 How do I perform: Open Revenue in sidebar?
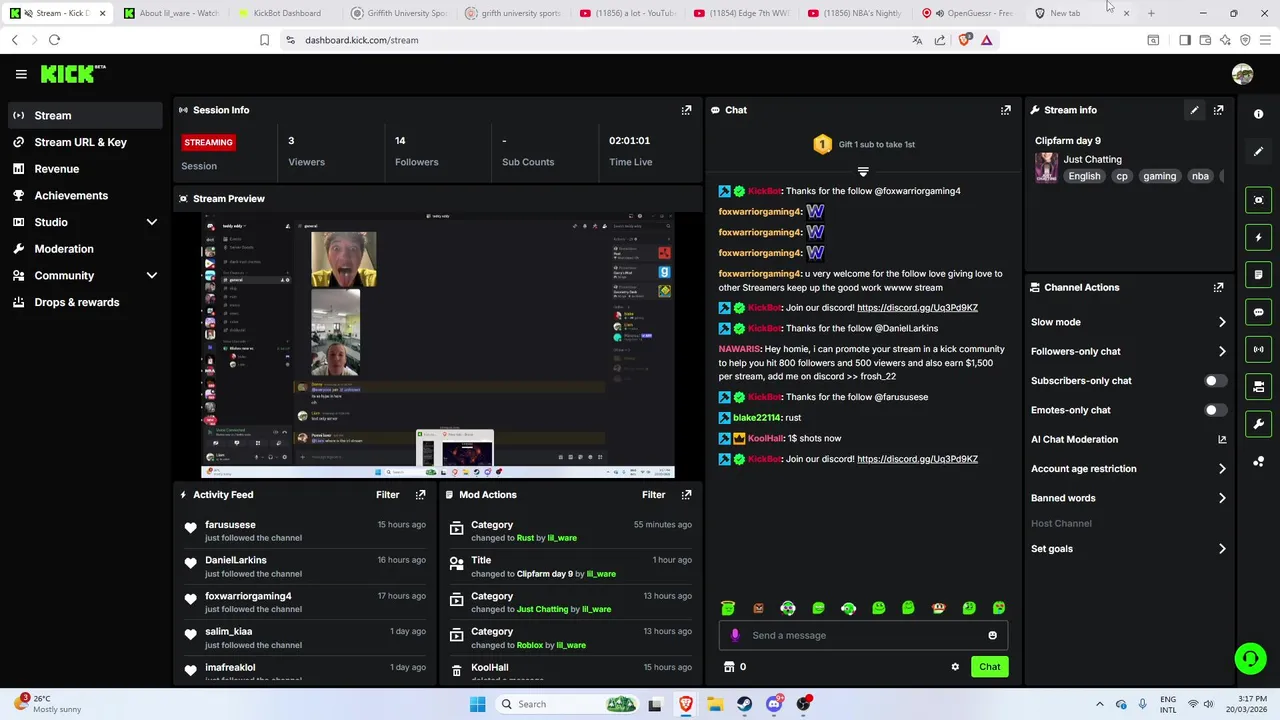85,169
